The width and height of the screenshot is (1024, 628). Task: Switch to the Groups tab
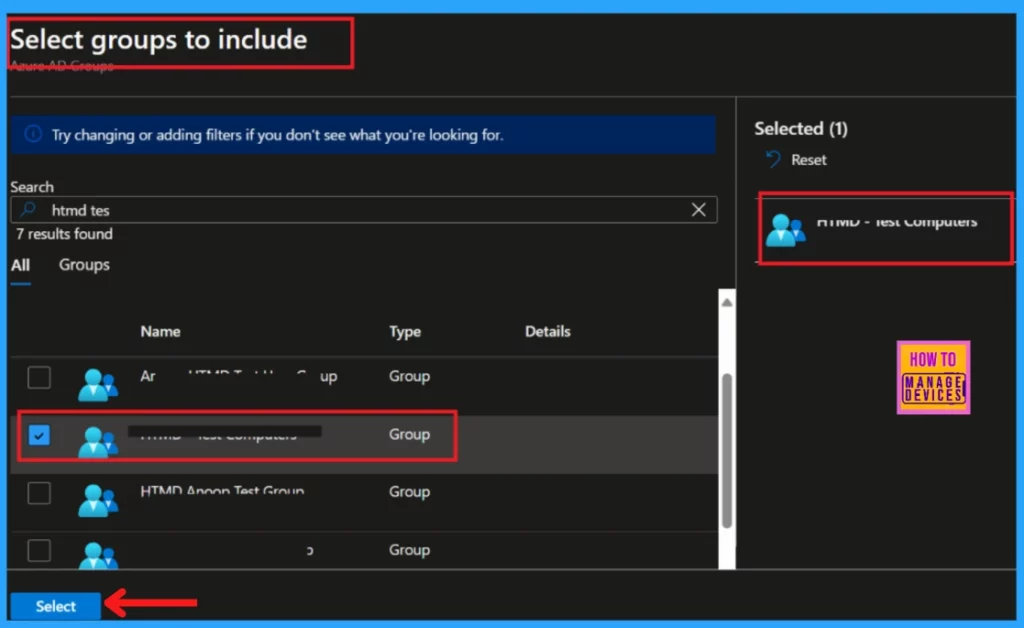(x=84, y=265)
